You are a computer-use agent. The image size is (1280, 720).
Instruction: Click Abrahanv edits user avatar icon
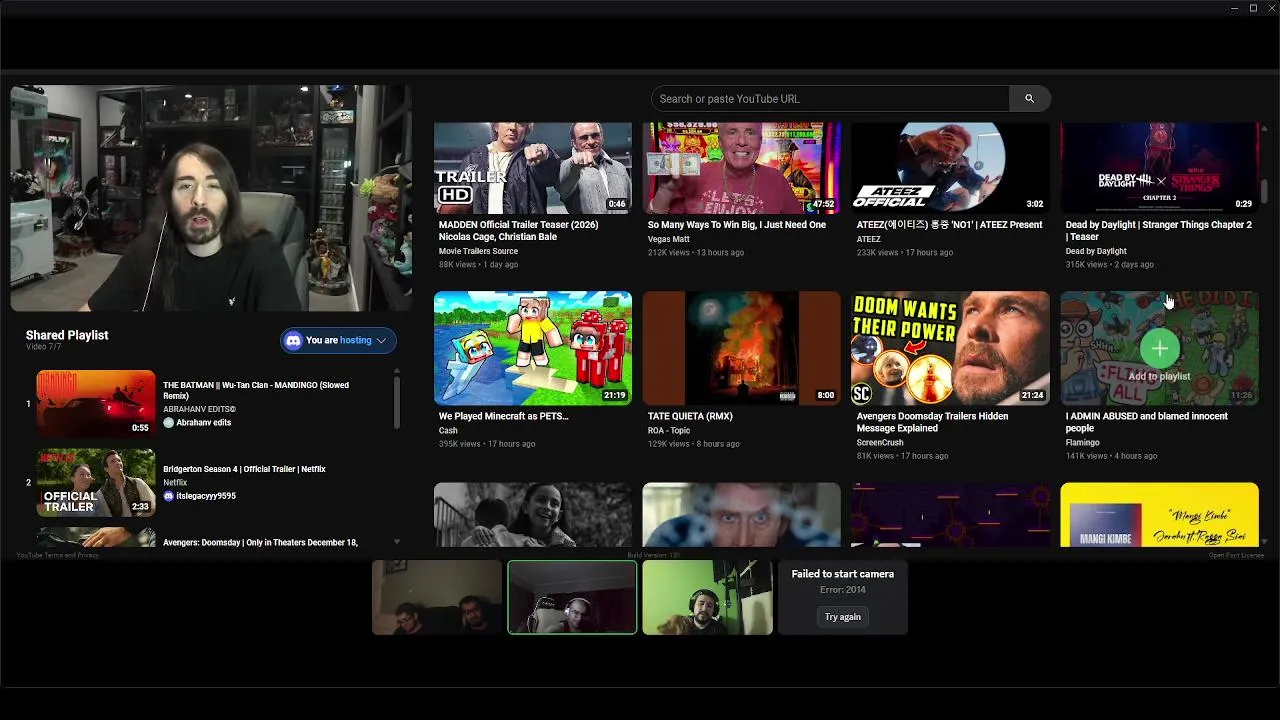tap(169, 423)
